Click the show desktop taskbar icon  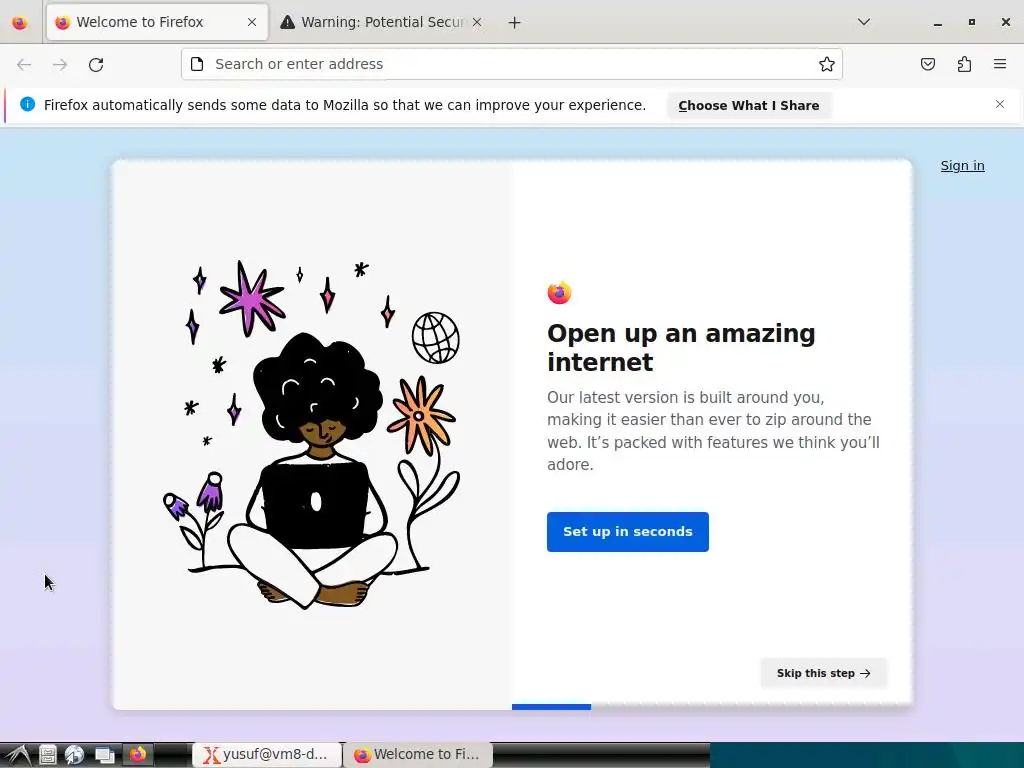coord(104,755)
